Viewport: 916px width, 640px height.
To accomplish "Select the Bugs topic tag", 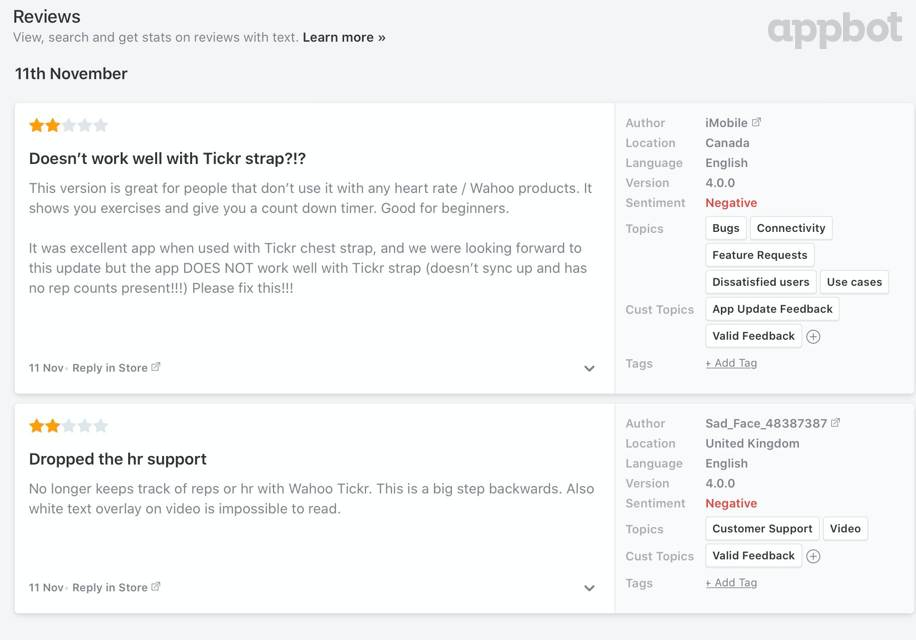I will coord(726,228).
